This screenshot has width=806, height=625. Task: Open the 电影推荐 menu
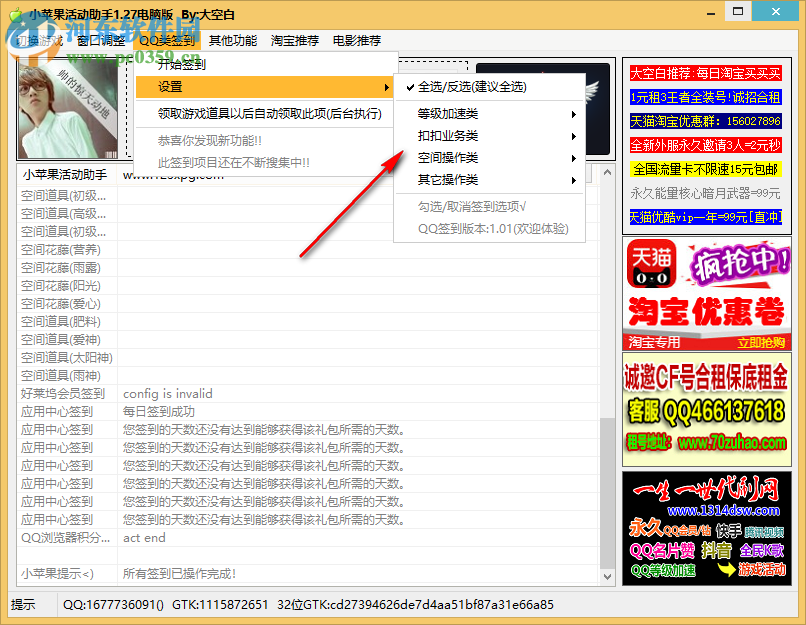(357, 41)
